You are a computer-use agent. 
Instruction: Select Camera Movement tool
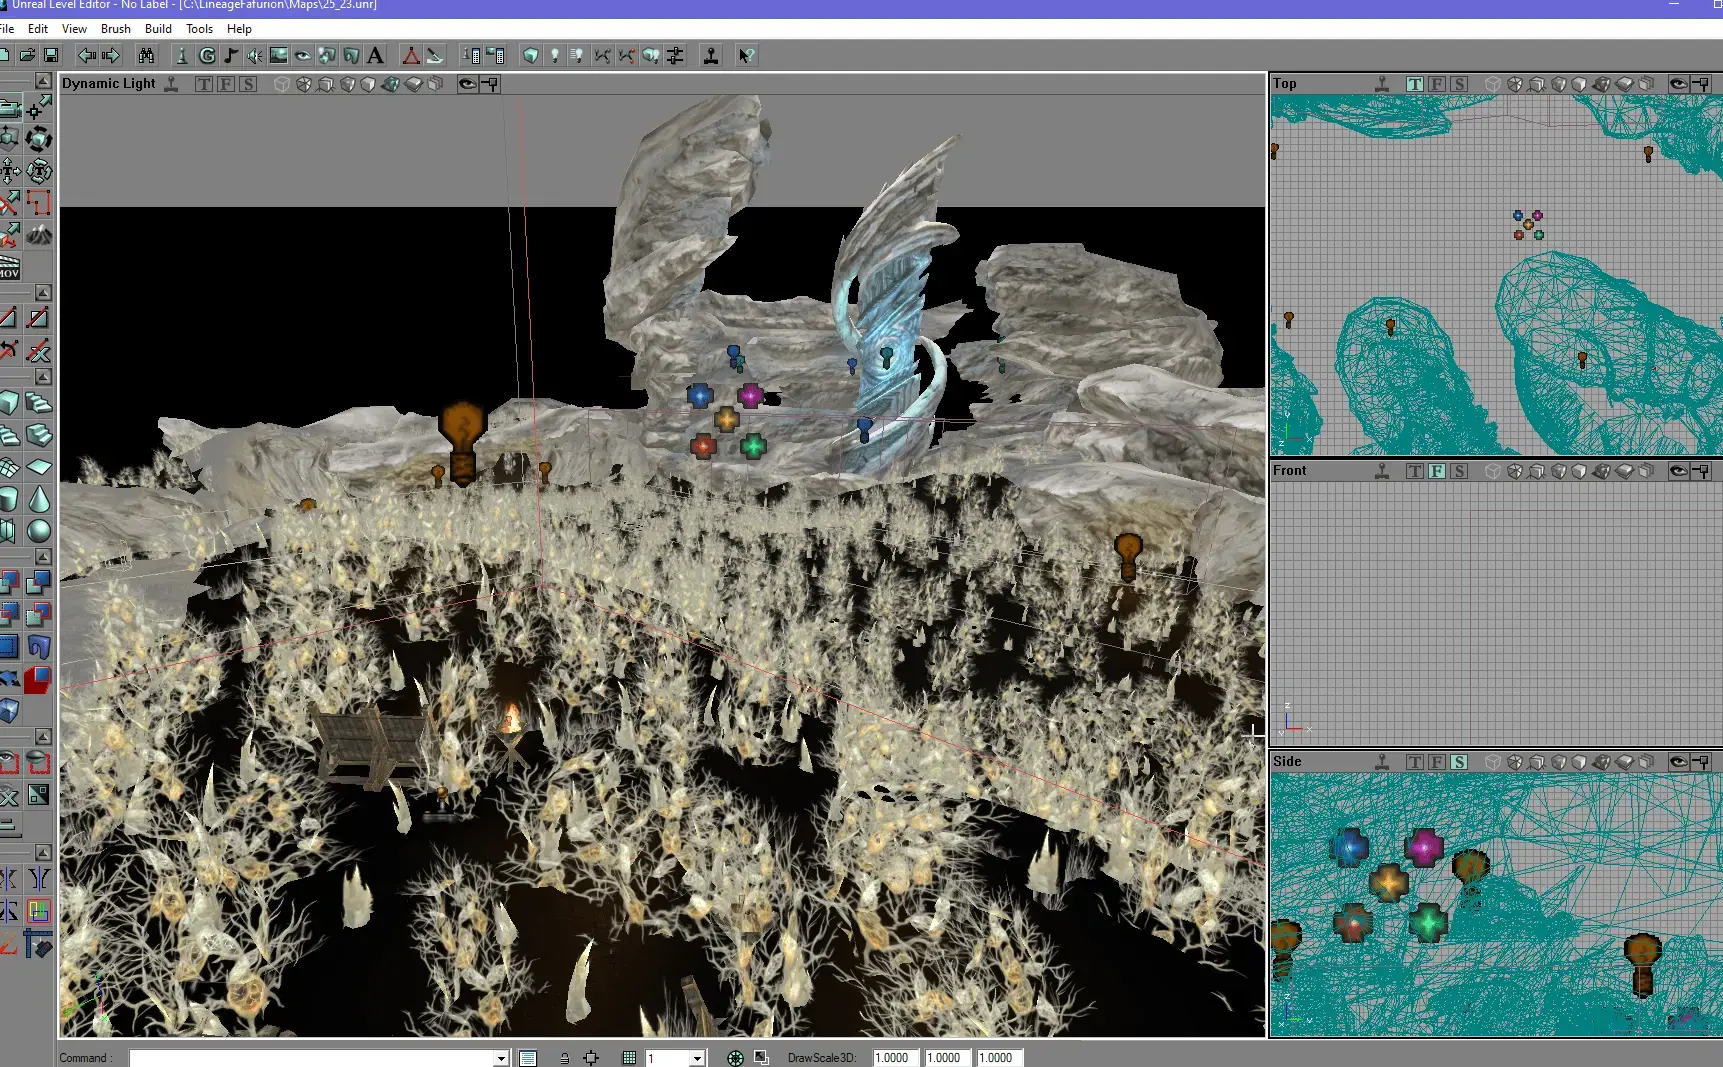pos(9,108)
